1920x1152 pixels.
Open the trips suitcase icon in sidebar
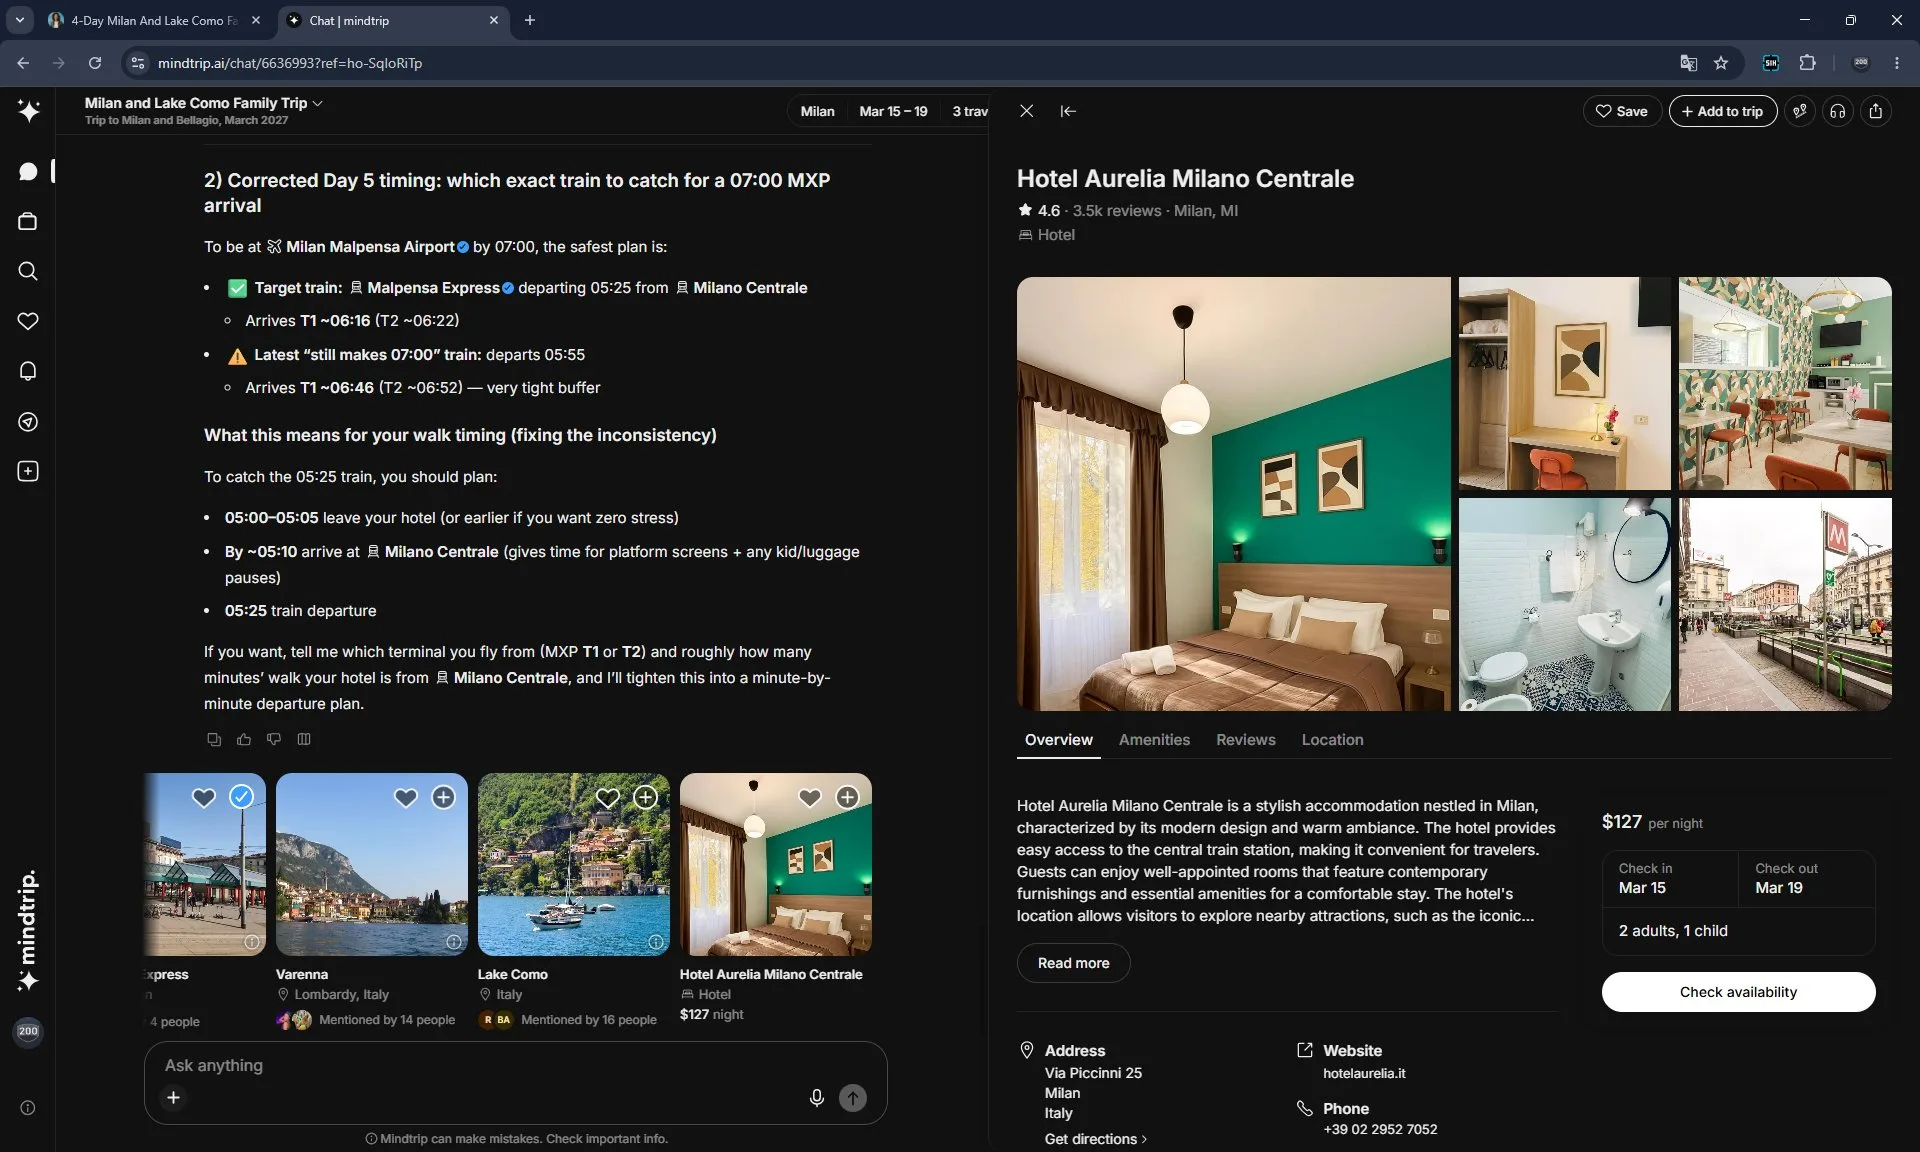click(x=28, y=221)
